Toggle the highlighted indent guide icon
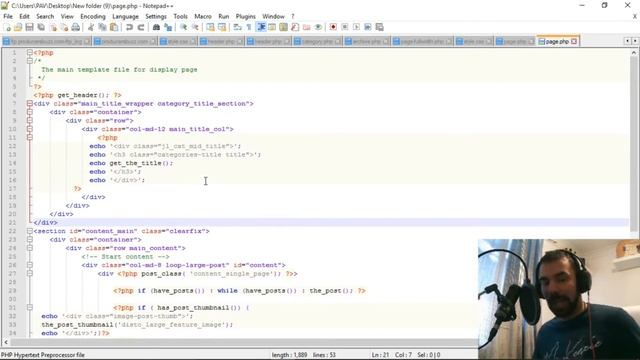 click(261, 27)
